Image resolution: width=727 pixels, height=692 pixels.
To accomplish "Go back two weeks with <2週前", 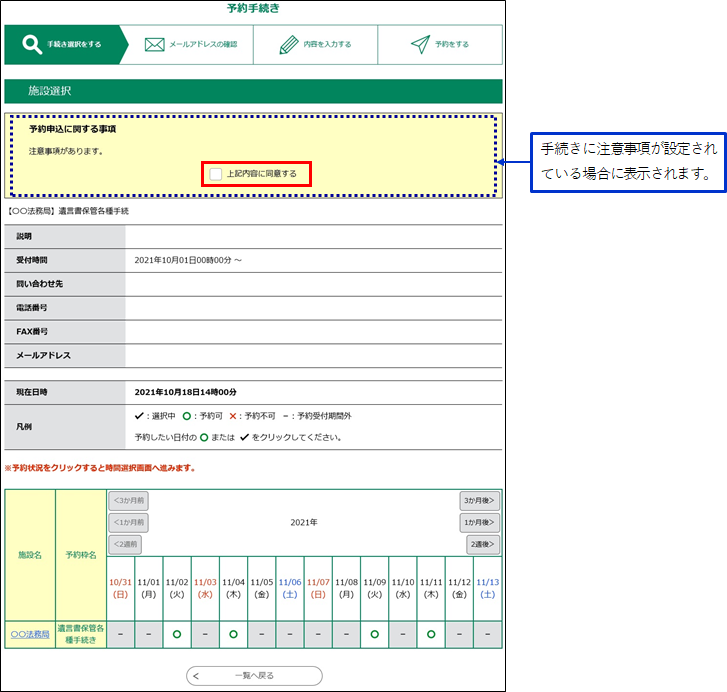I will click(125, 545).
